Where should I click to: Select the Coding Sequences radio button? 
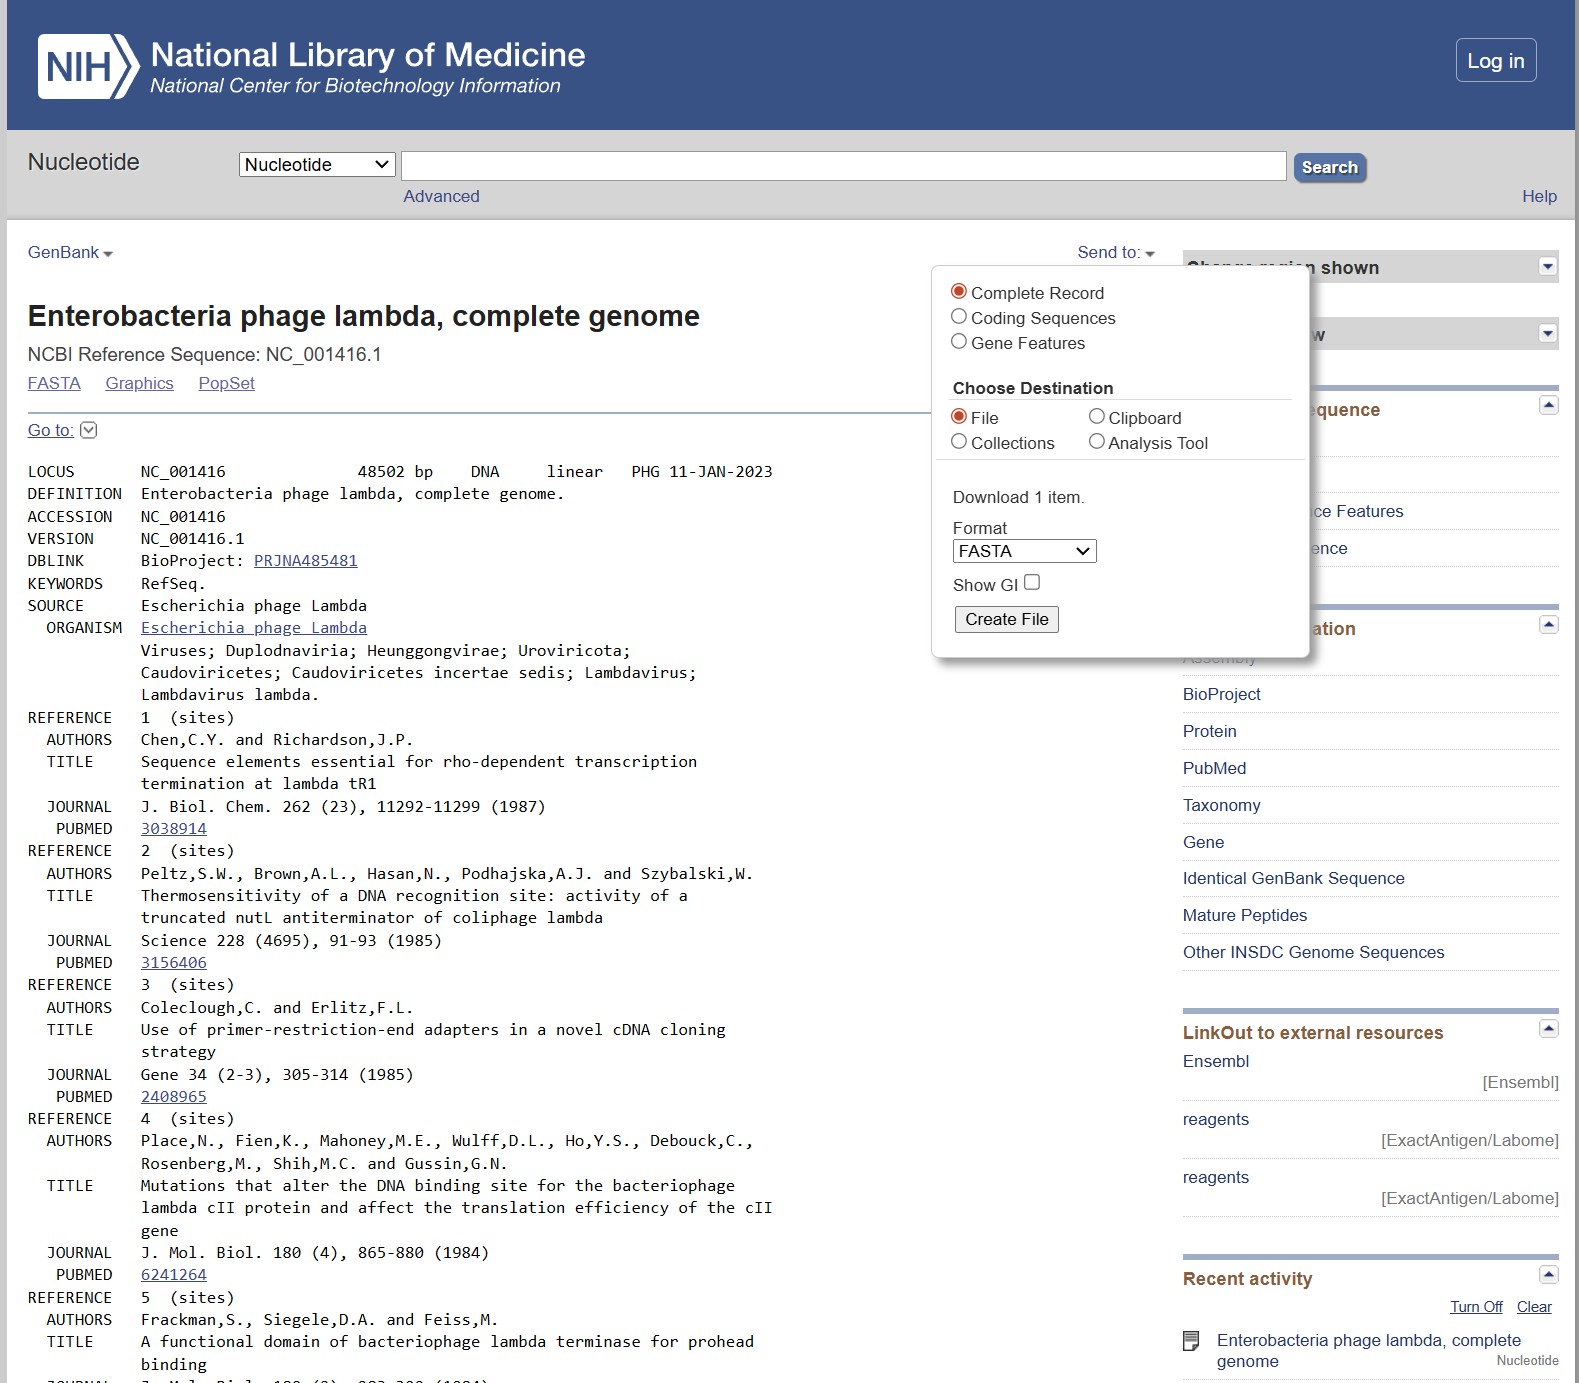(x=959, y=316)
